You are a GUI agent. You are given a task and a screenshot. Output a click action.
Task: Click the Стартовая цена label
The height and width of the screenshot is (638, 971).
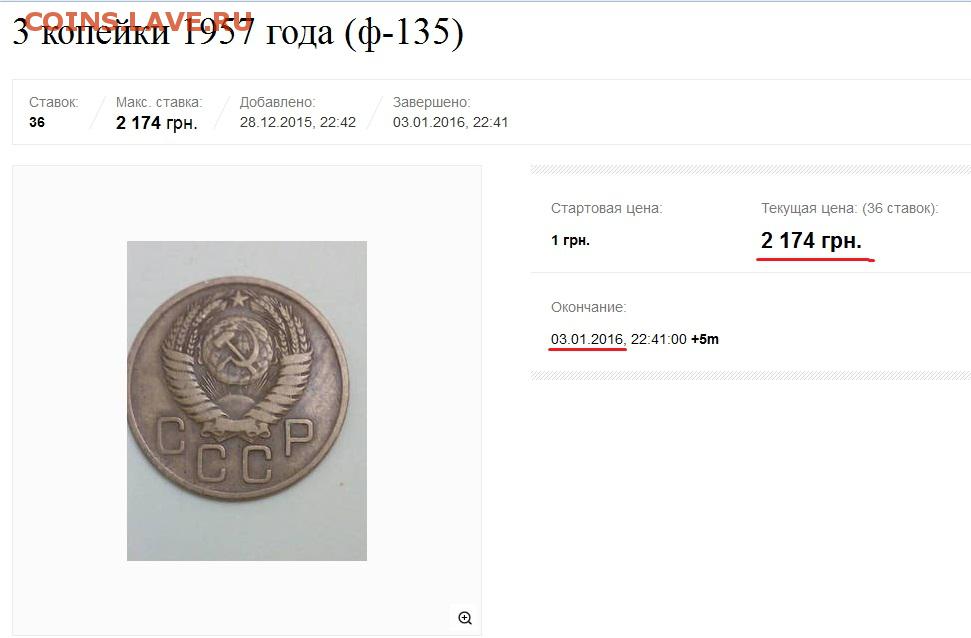click(x=606, y=208)
